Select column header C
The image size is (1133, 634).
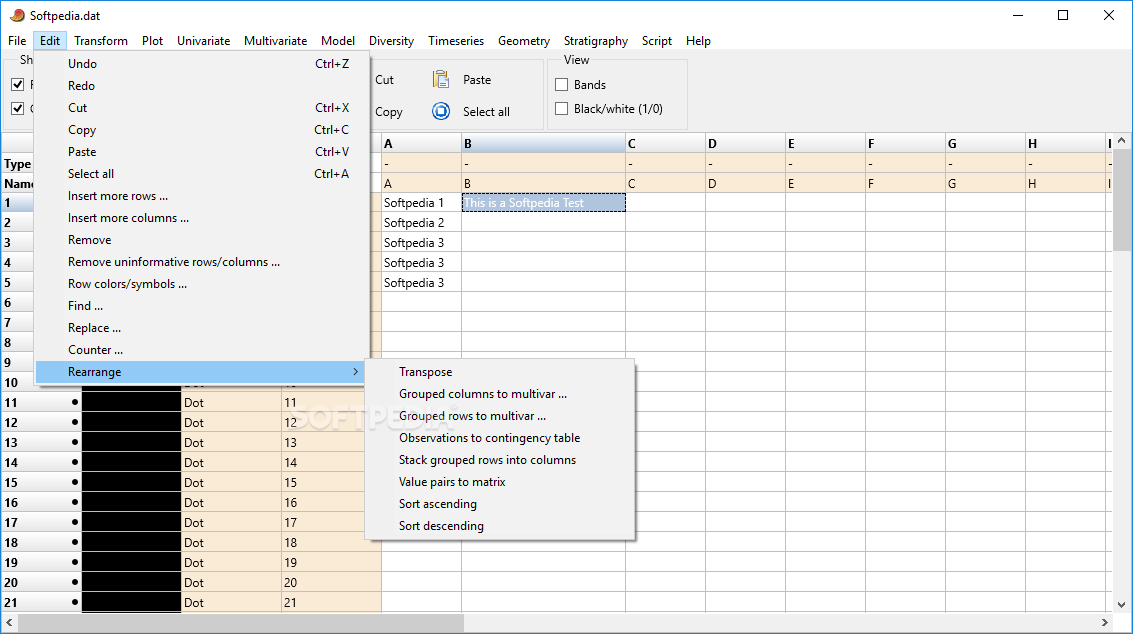pos(665,143)
